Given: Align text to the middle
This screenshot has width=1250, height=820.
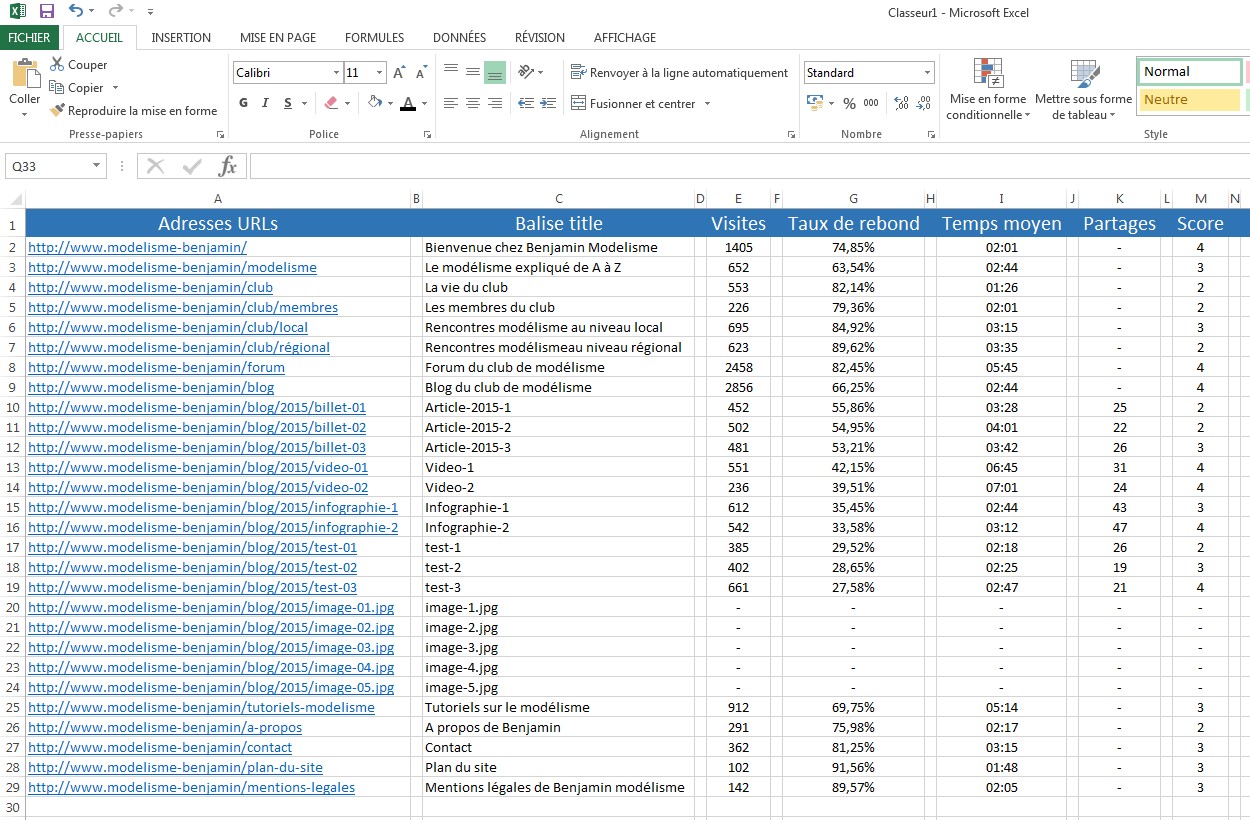Looking at the screenshot, I should tap(472, 72).
